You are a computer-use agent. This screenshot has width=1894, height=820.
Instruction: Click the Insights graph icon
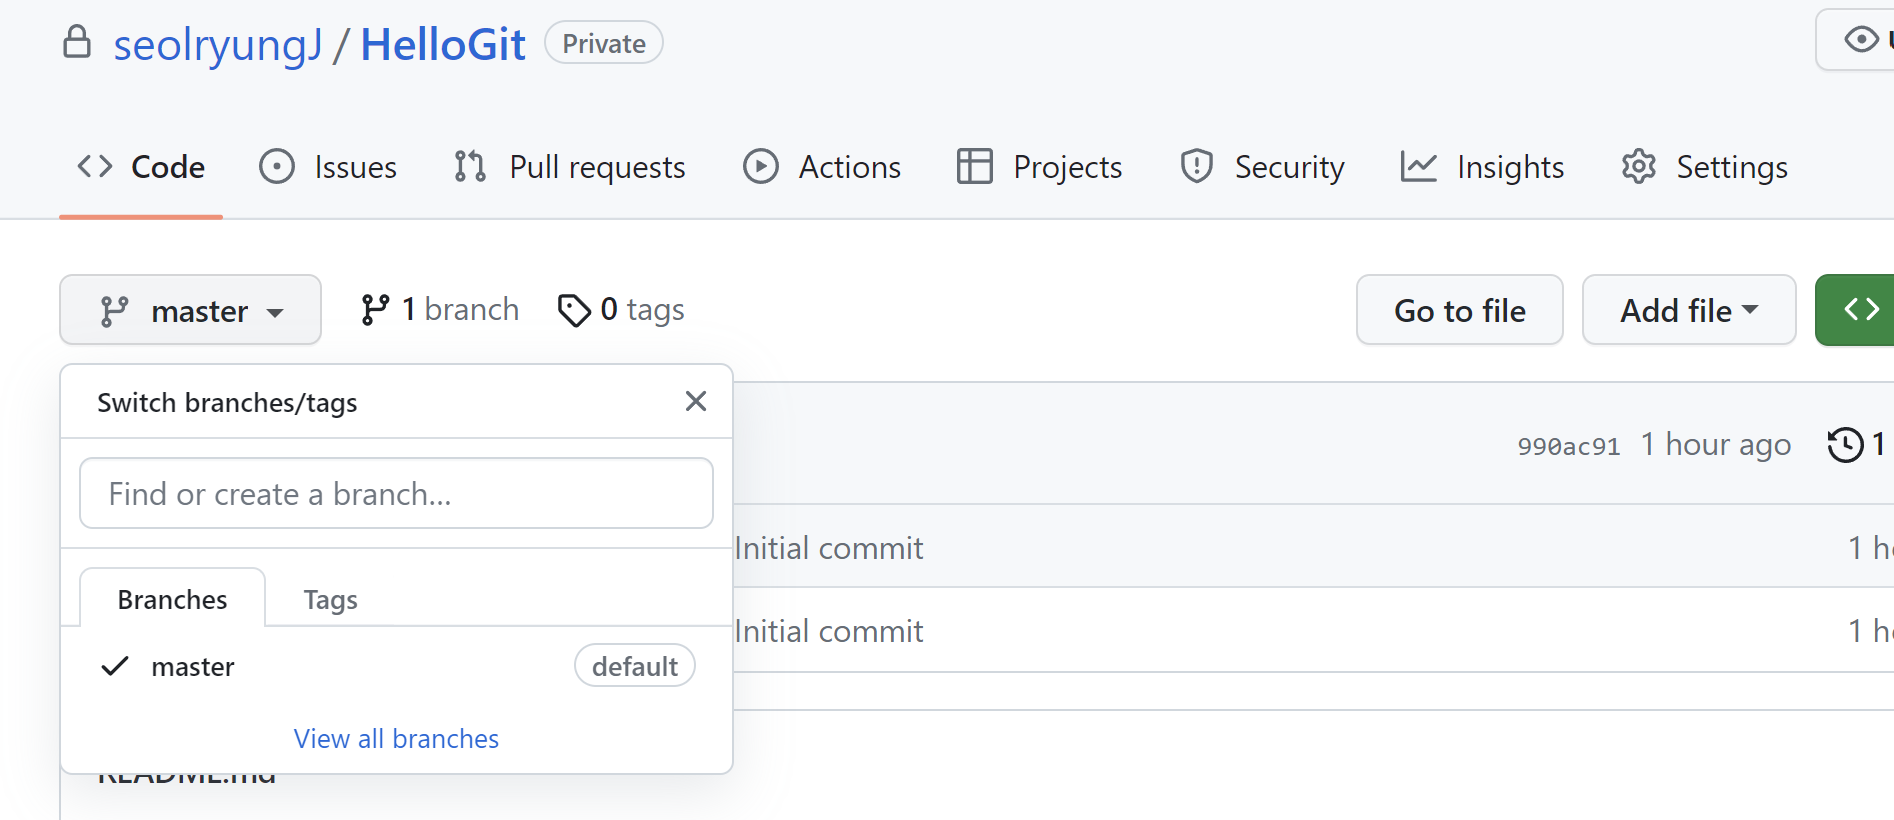(x=1419, y=166)
